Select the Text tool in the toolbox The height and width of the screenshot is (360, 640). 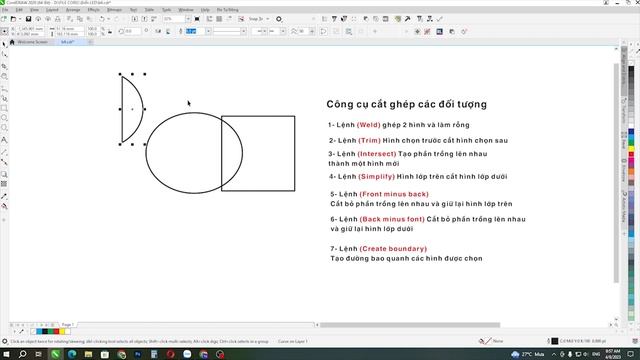tap(4, 140)
